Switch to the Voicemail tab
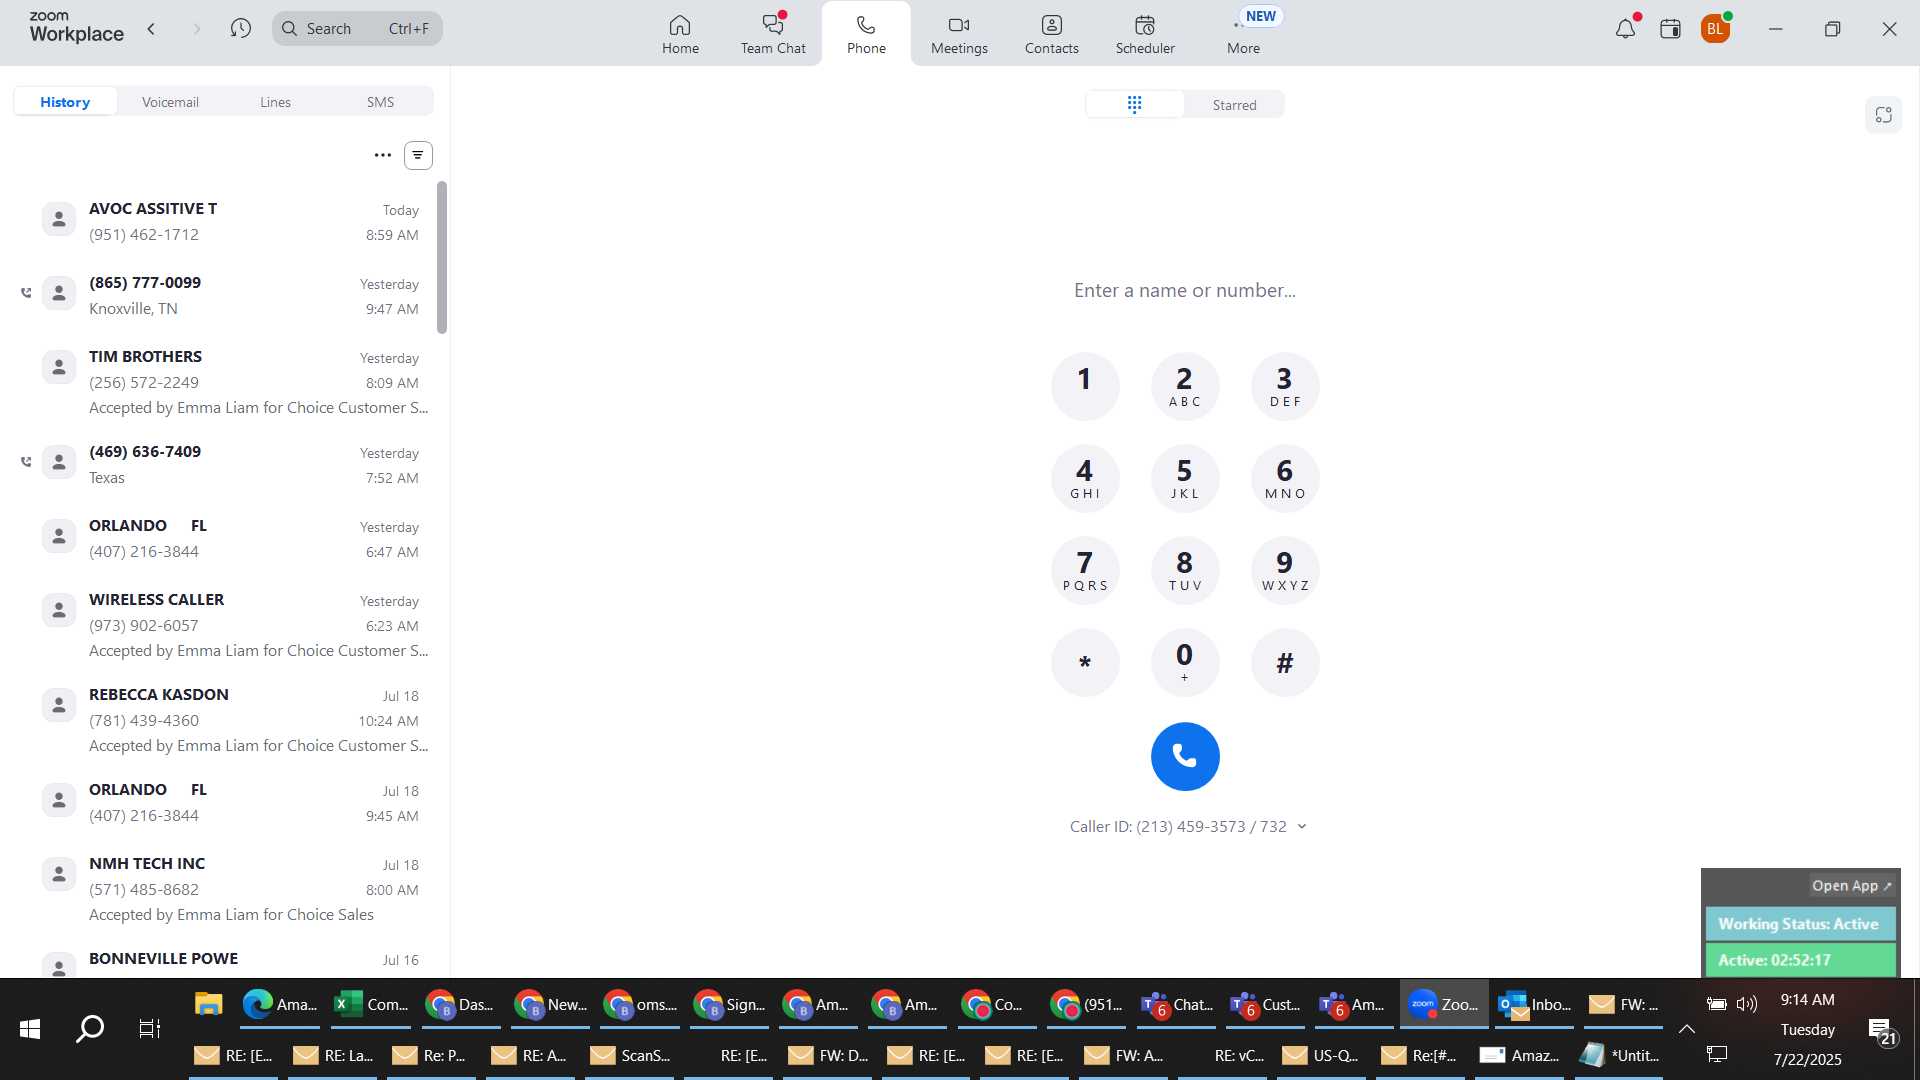The height and width of the screenshot is (1080, 1920). click(170, 102)
